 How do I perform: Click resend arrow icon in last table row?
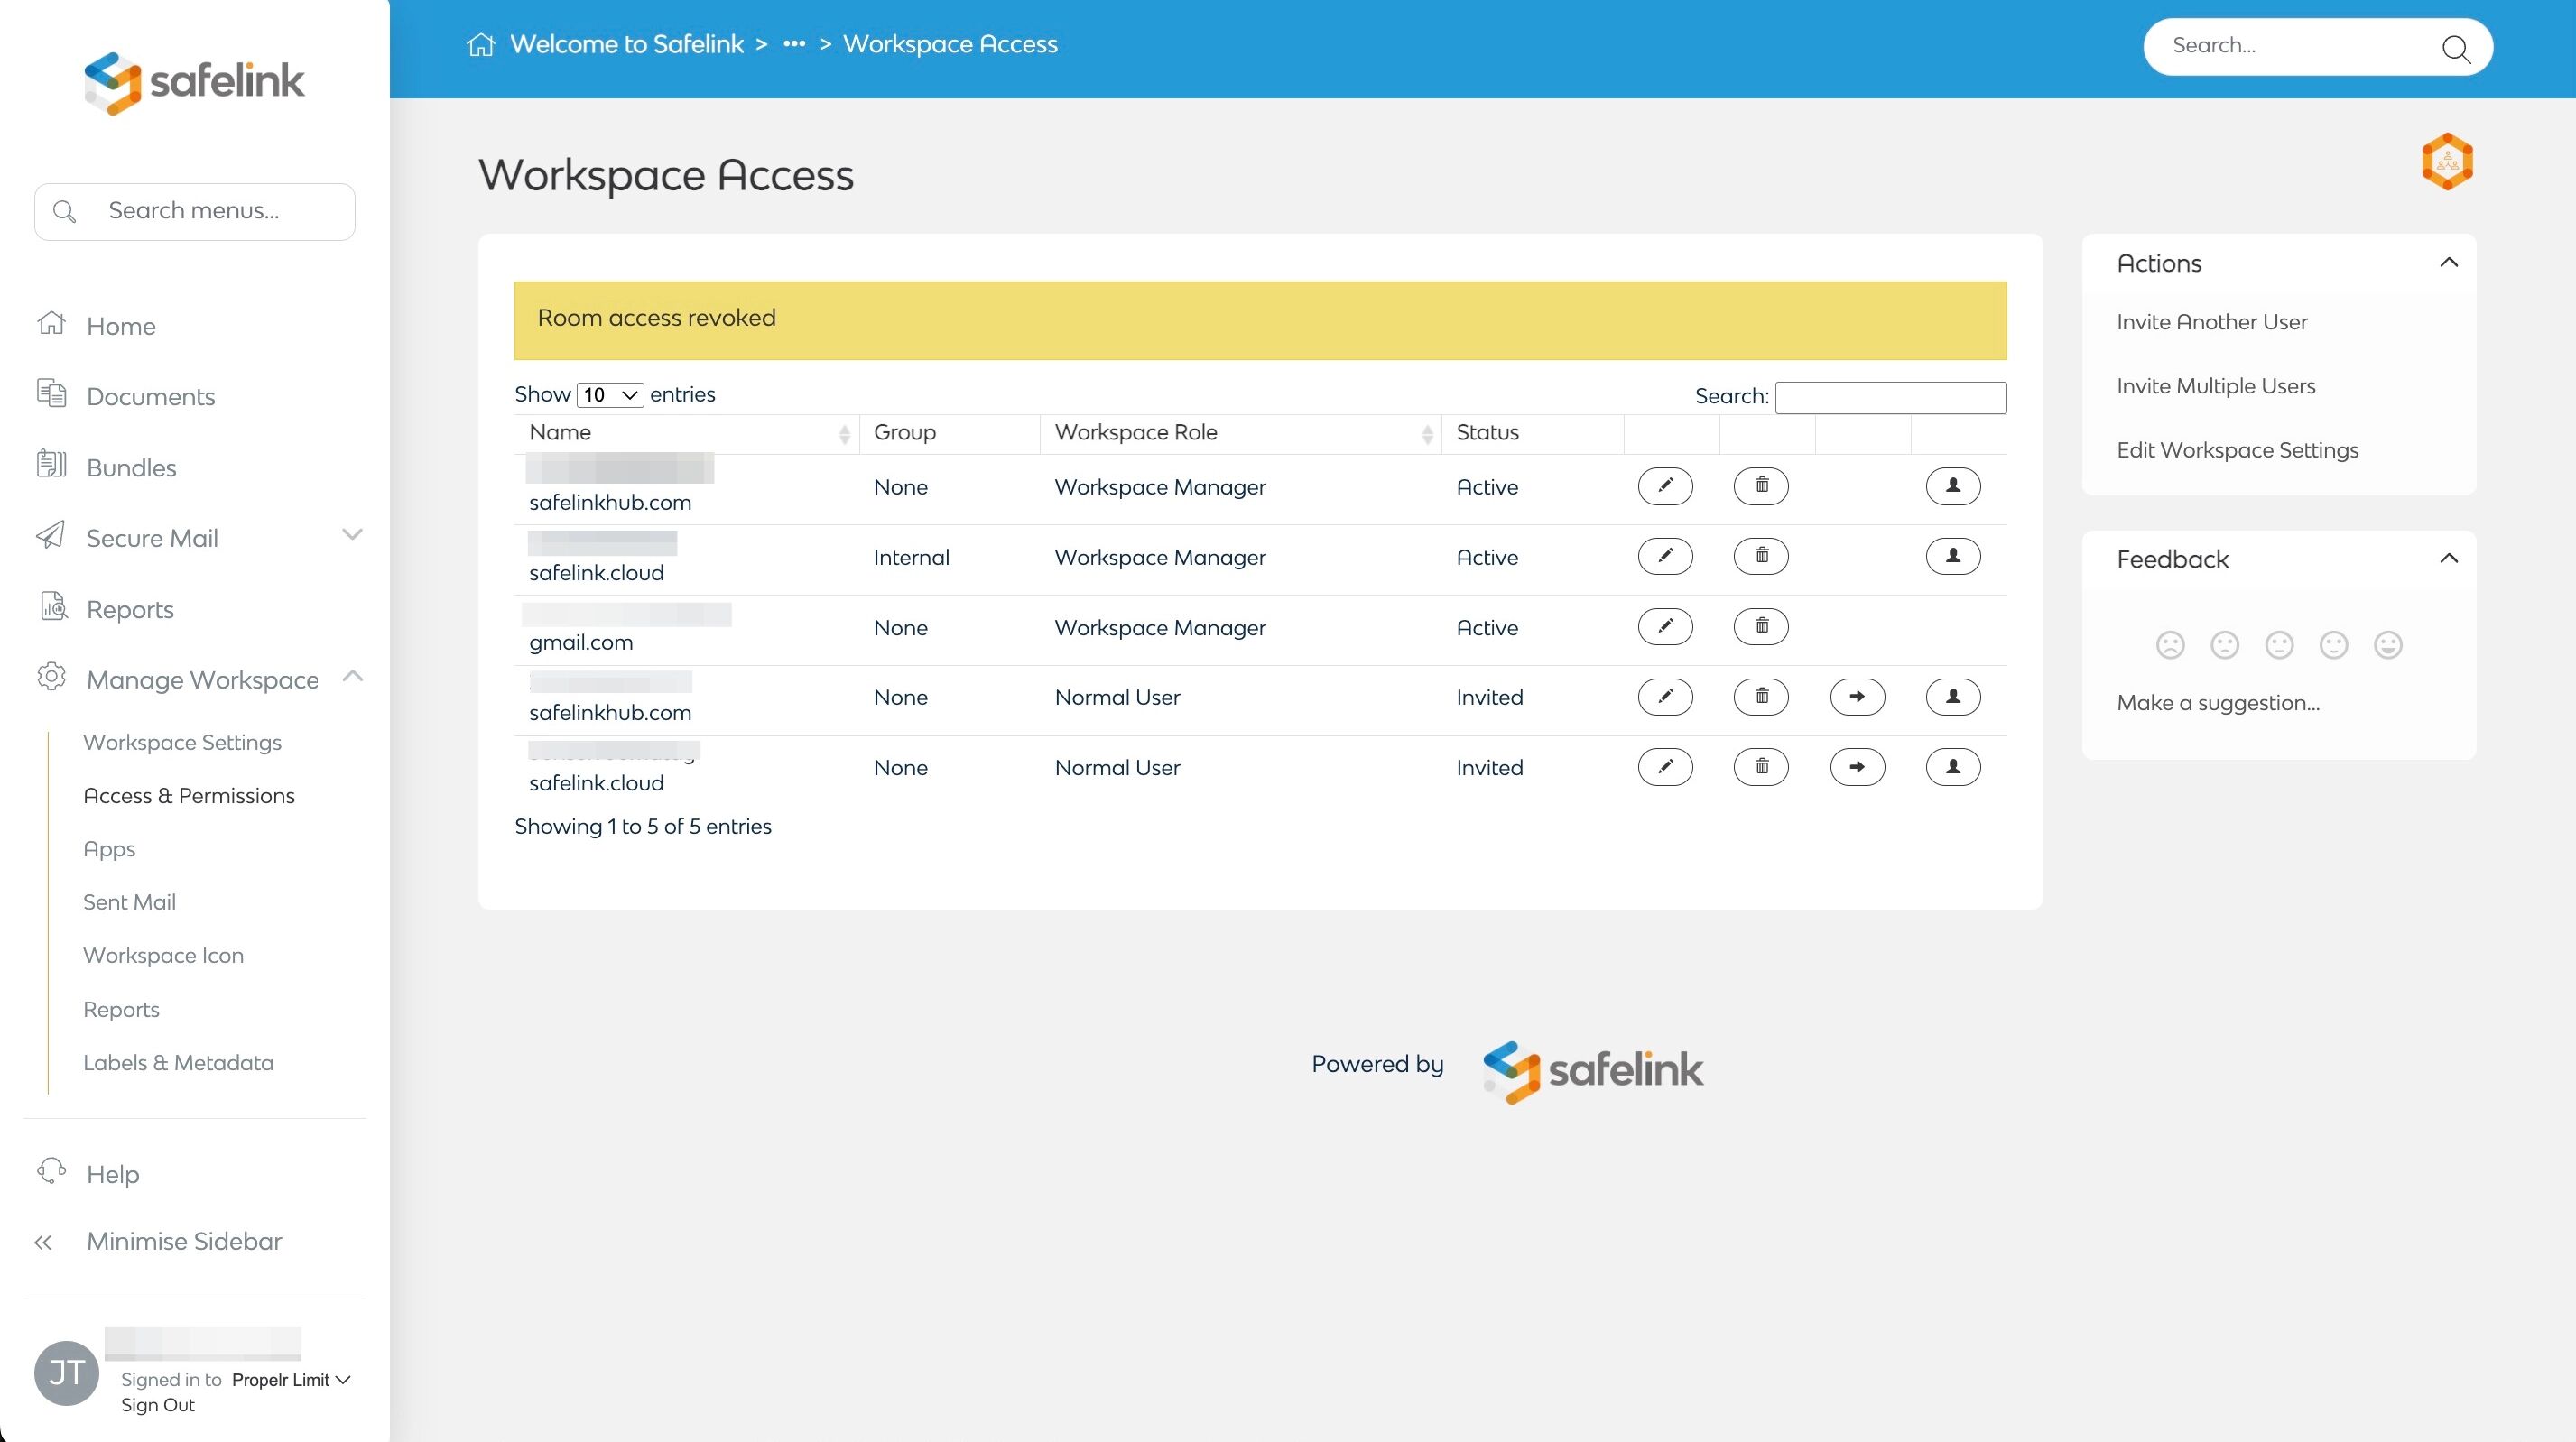1857,767
